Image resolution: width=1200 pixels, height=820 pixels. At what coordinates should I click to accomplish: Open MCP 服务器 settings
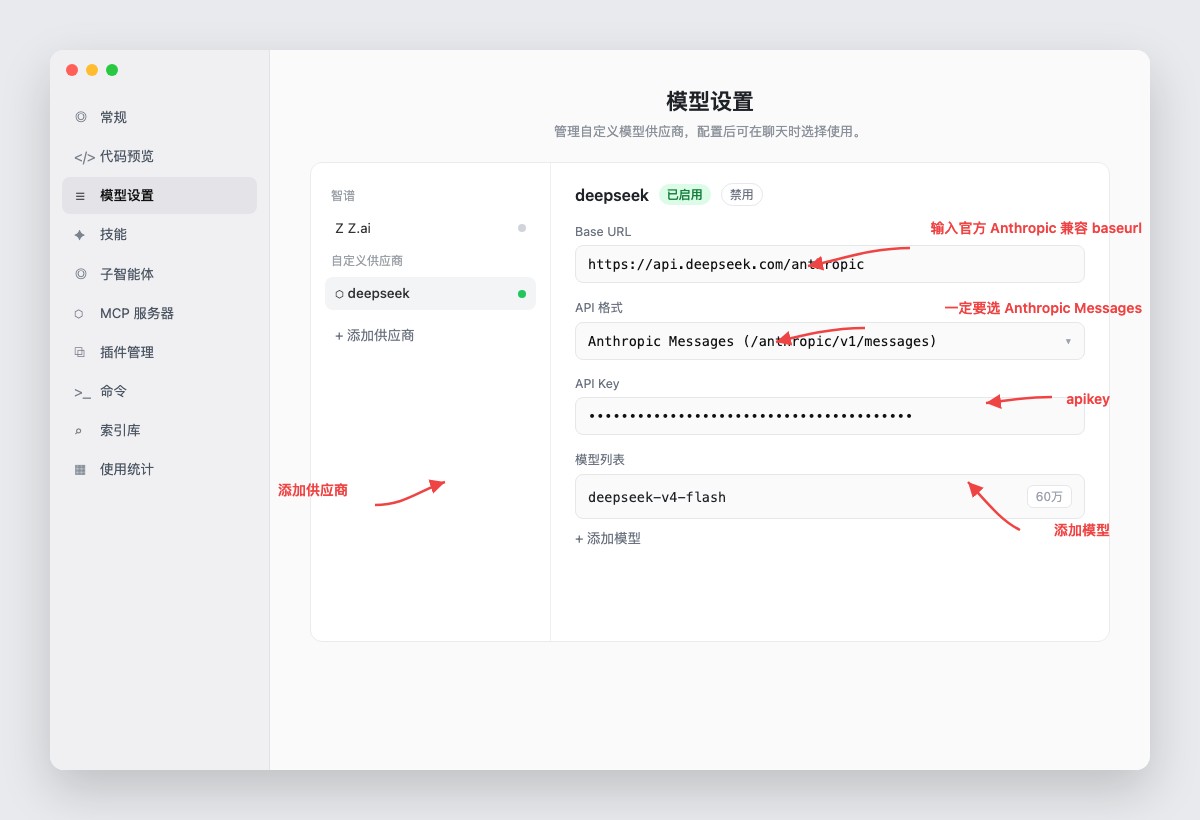(159, 313)
